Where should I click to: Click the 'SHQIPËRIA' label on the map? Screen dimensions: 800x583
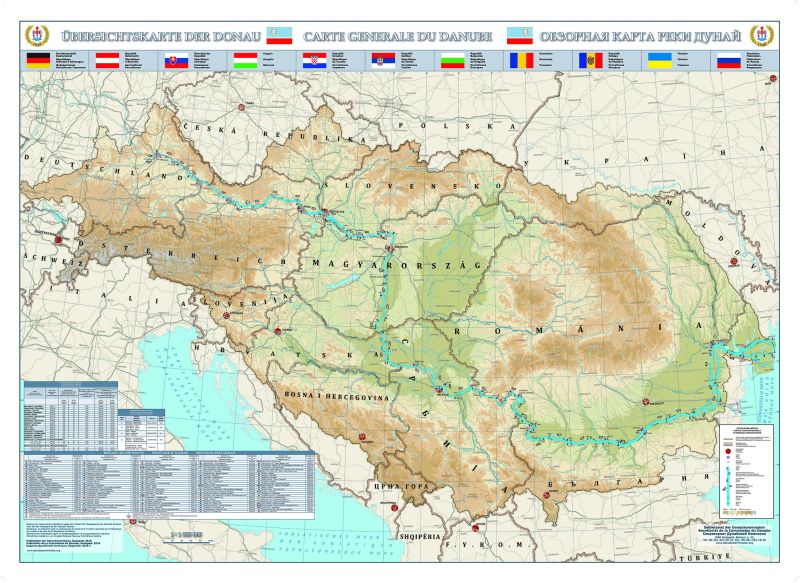point(420,537)
